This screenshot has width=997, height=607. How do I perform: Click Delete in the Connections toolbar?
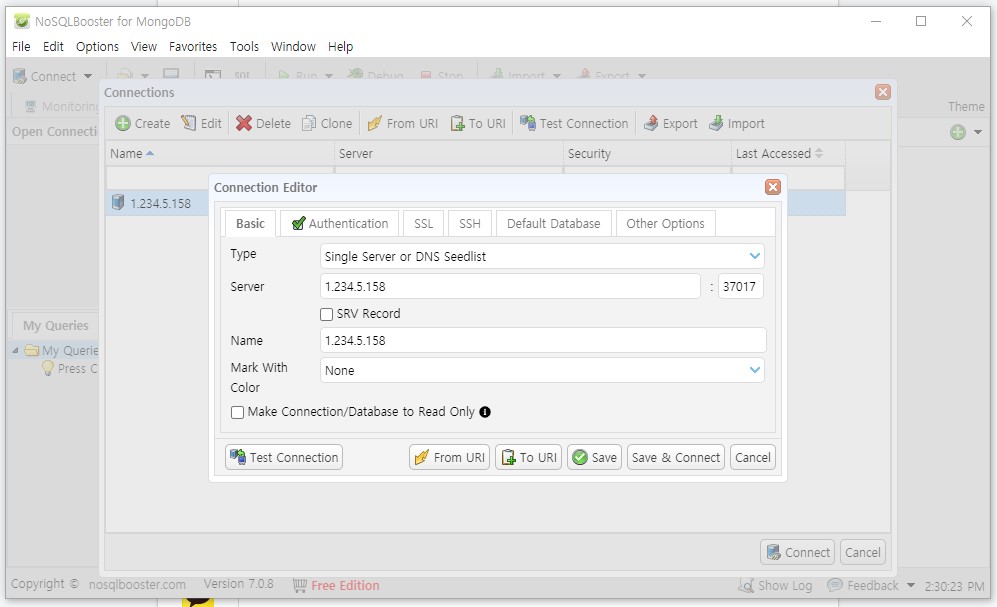click(x=263, y=123)
